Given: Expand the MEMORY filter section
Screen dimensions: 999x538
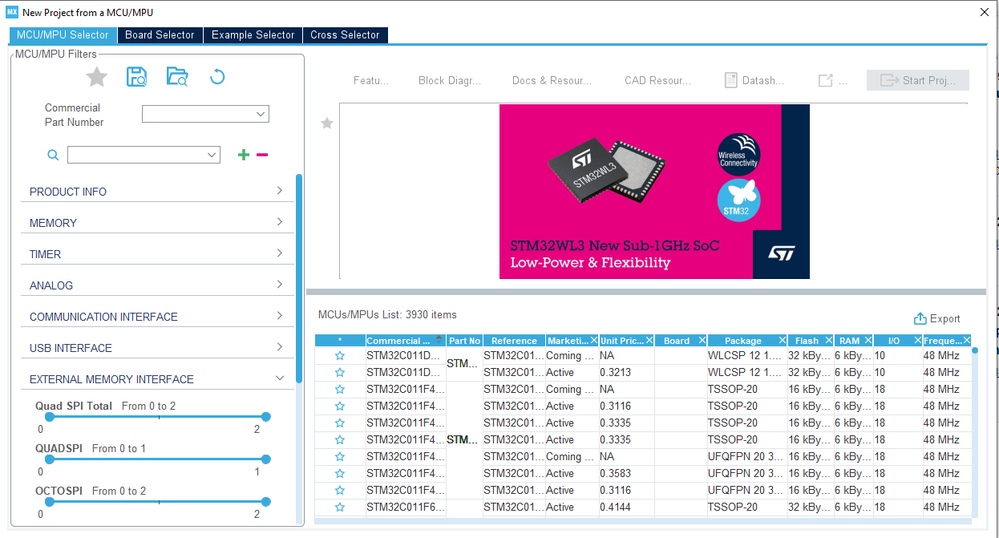Looking at the screenshot, I should click(x=157, y=223).
